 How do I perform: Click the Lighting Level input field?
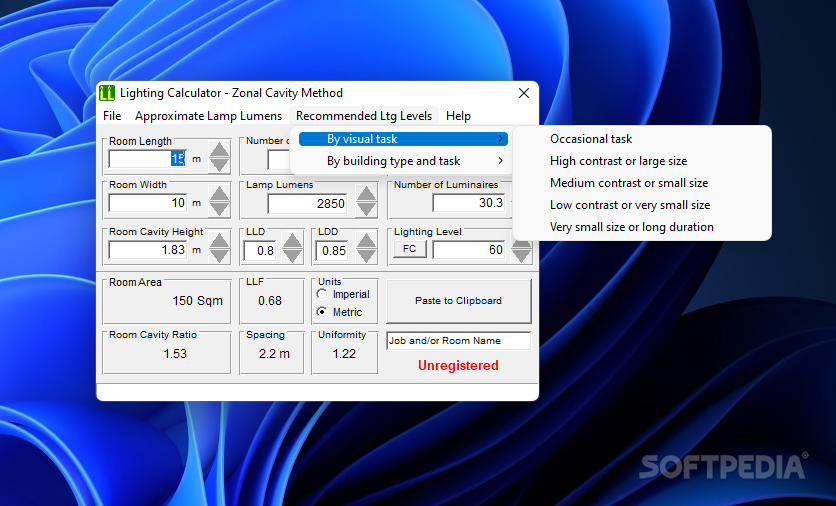[469, 250]
